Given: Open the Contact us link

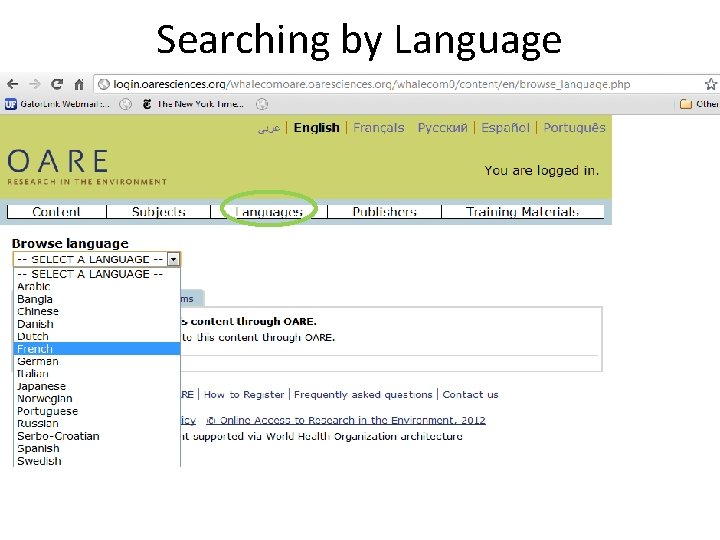Looking at the screenshot, I should click(x=470, y=394).
